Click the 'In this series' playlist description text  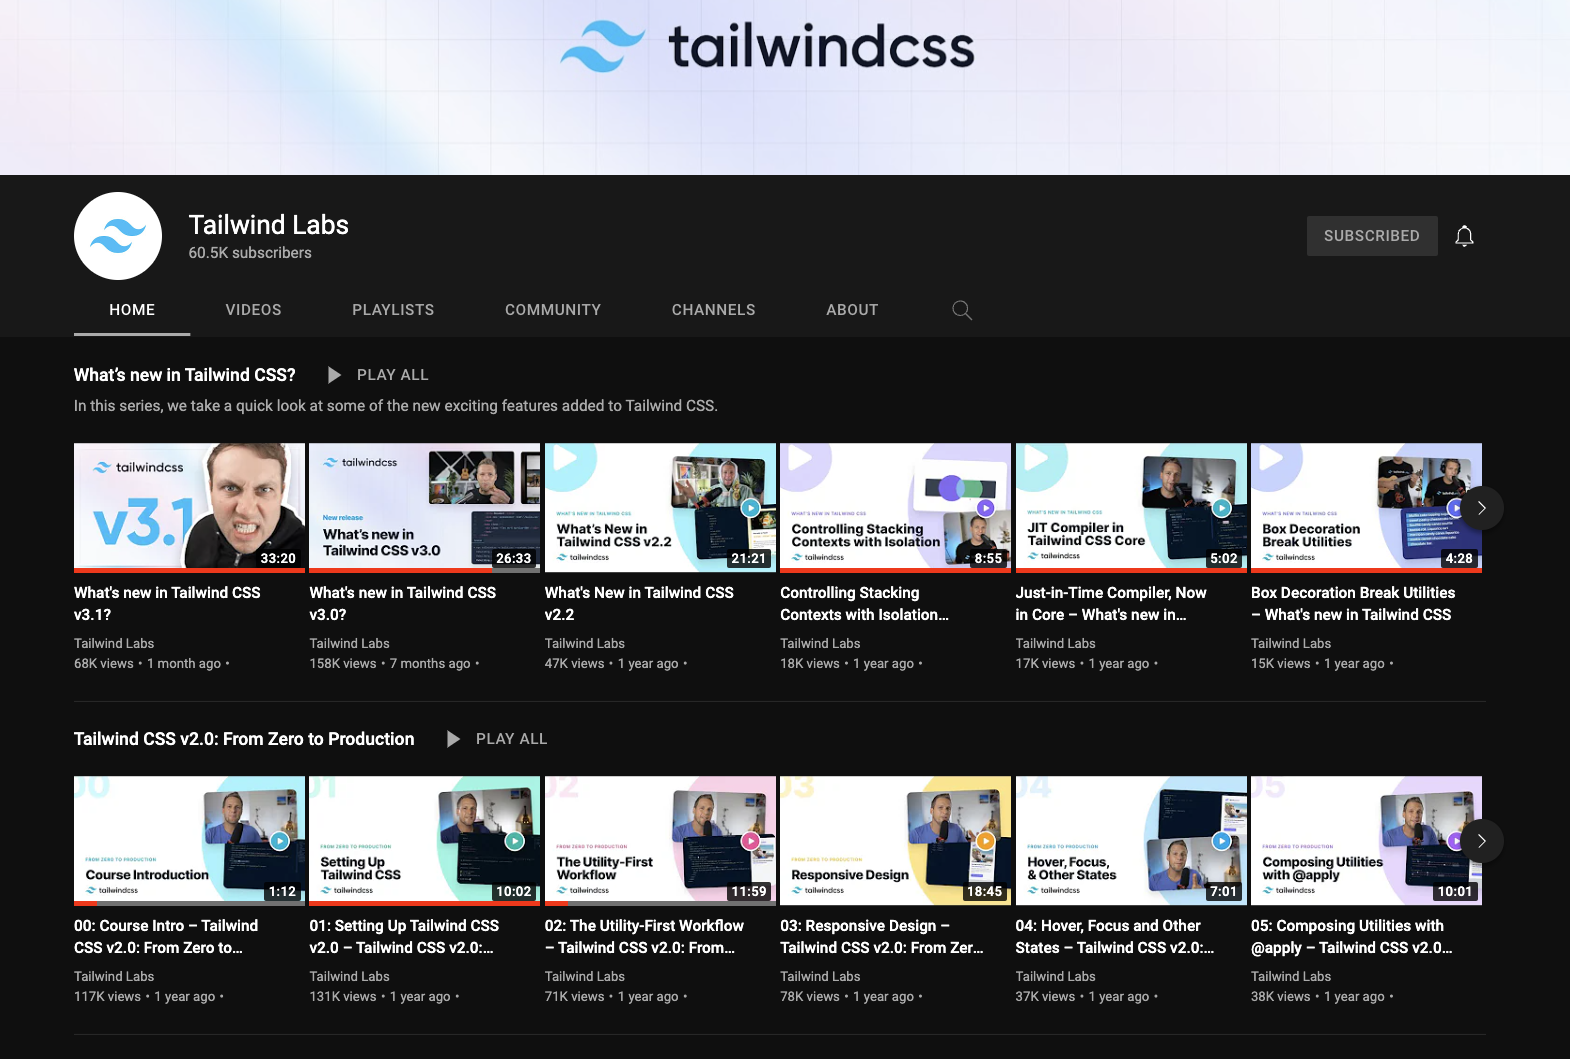396,406
